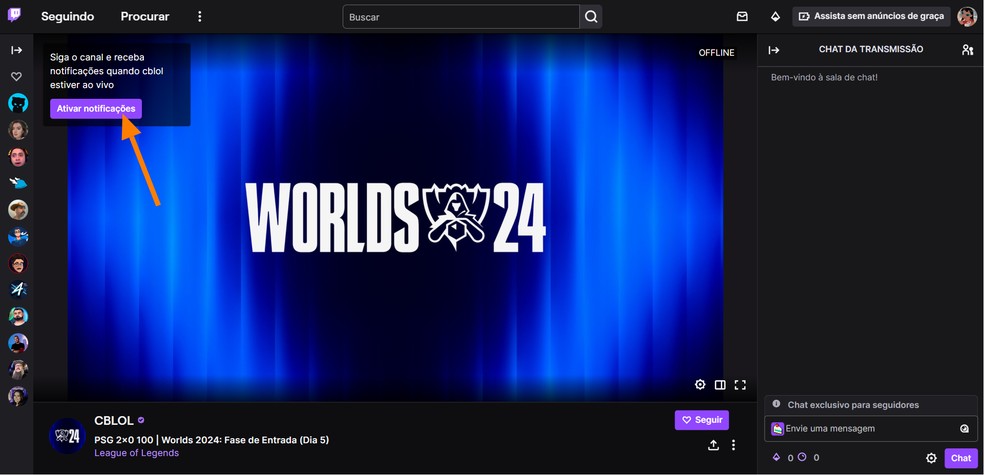984x475 pixels.
Task: Click the Bem-vindo à sala de chat! message
Action: click(824, 77)
